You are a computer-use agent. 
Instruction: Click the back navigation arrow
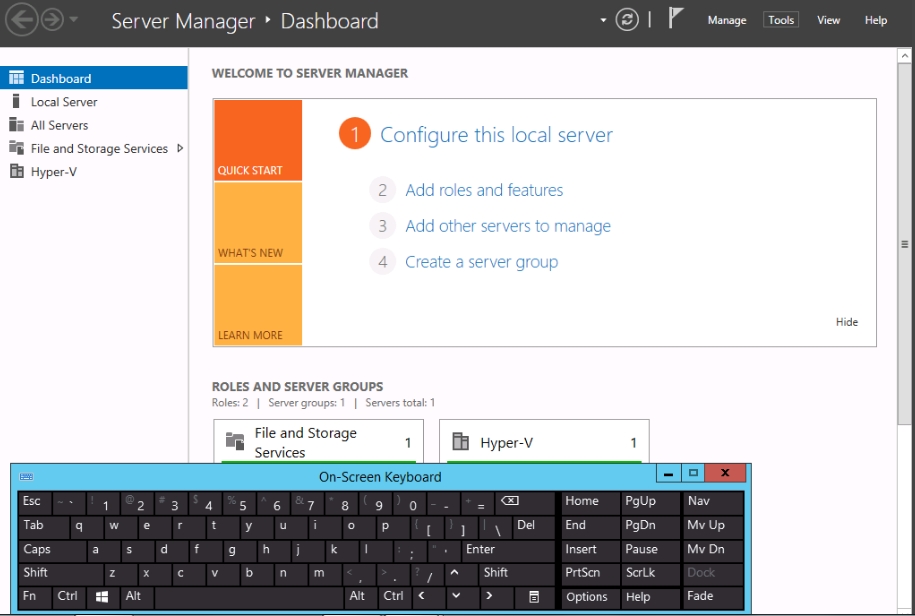click(x=22, y=20)
